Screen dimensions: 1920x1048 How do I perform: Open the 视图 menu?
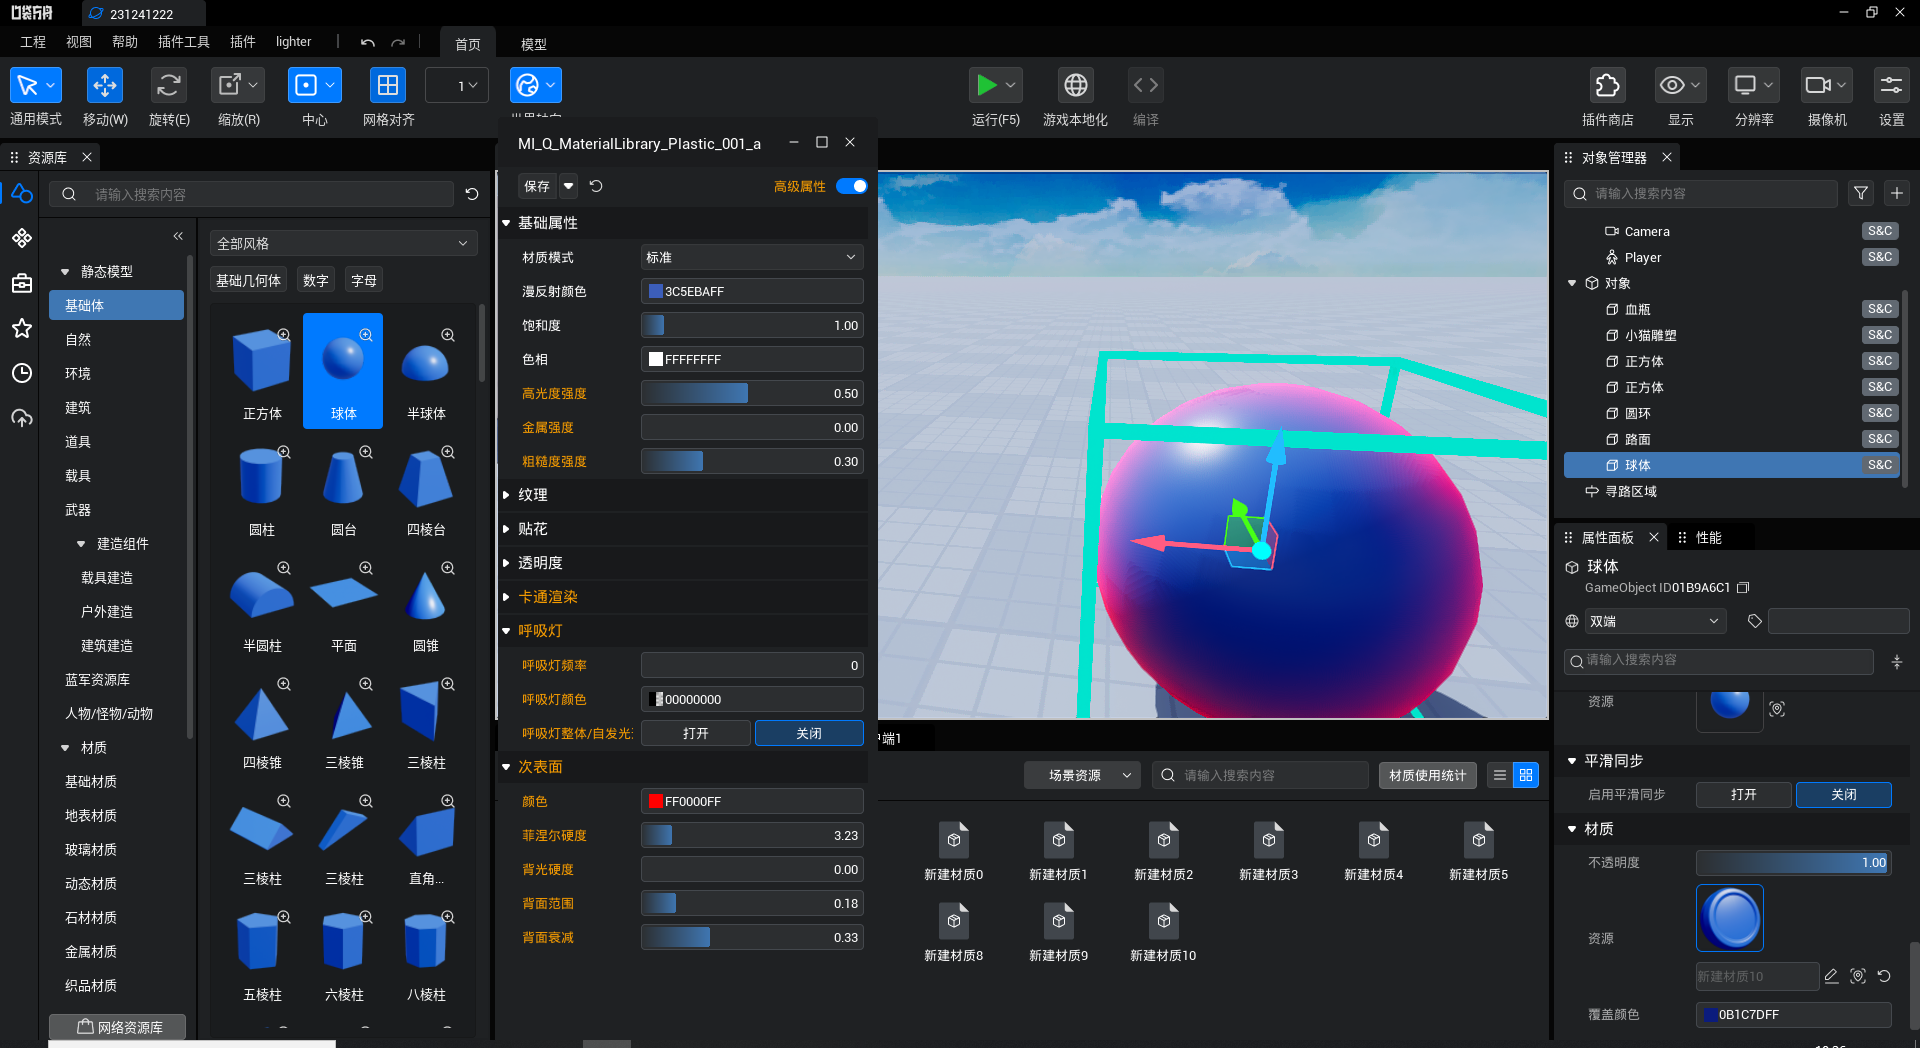[79, 42]
